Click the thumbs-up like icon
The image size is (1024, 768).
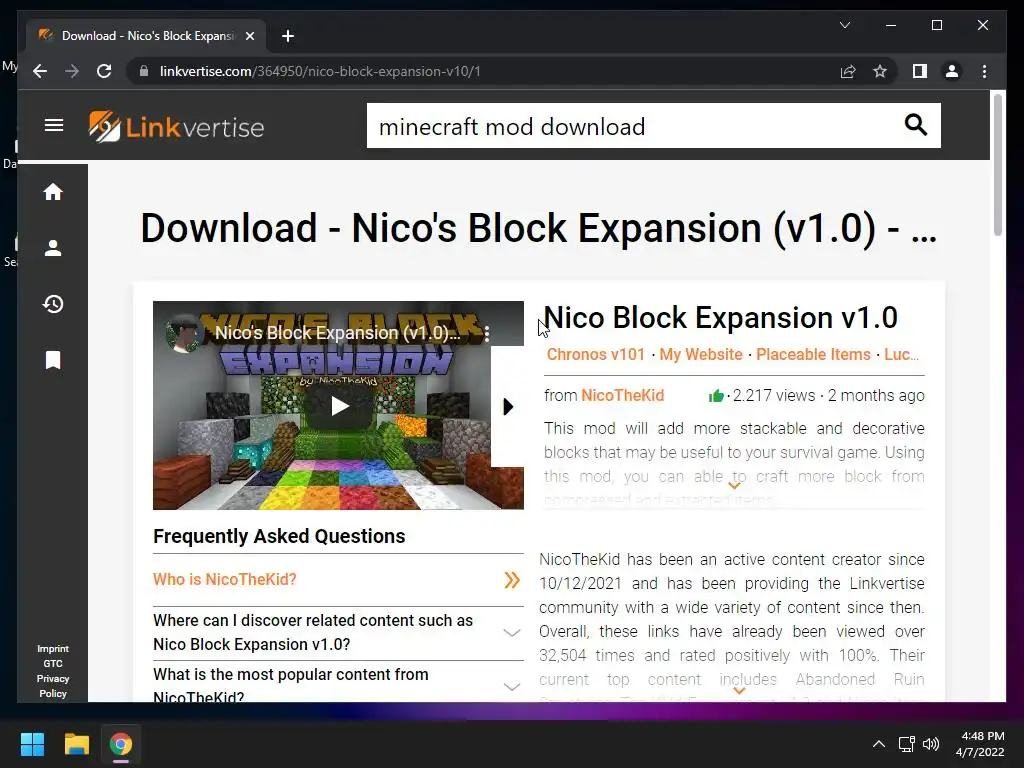pyautogui.click(x=716, y=395)
